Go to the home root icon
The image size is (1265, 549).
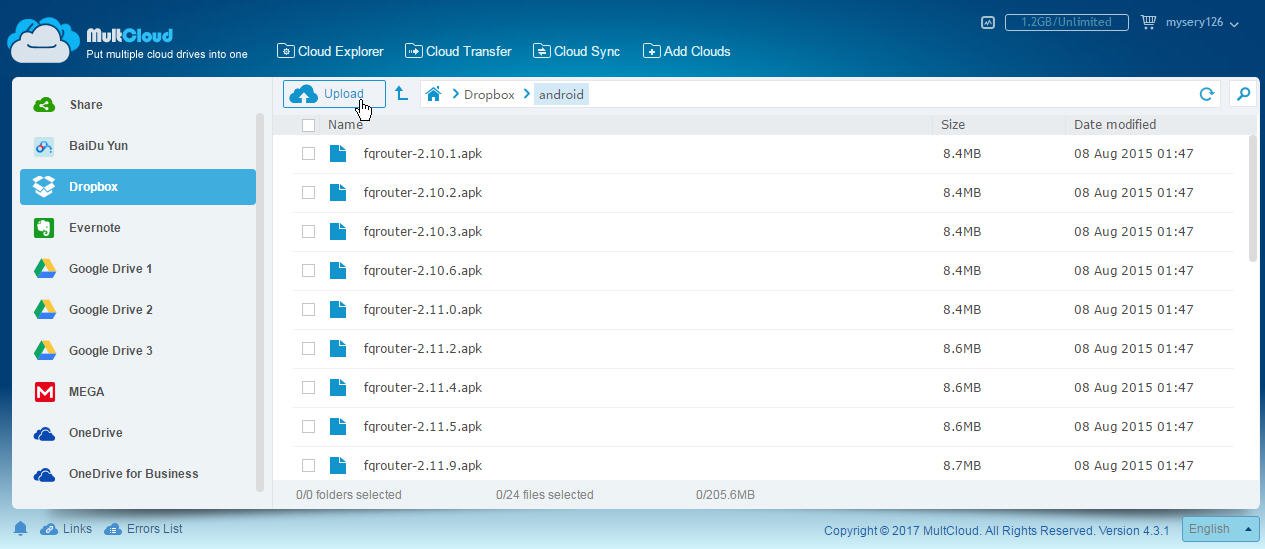433,94
